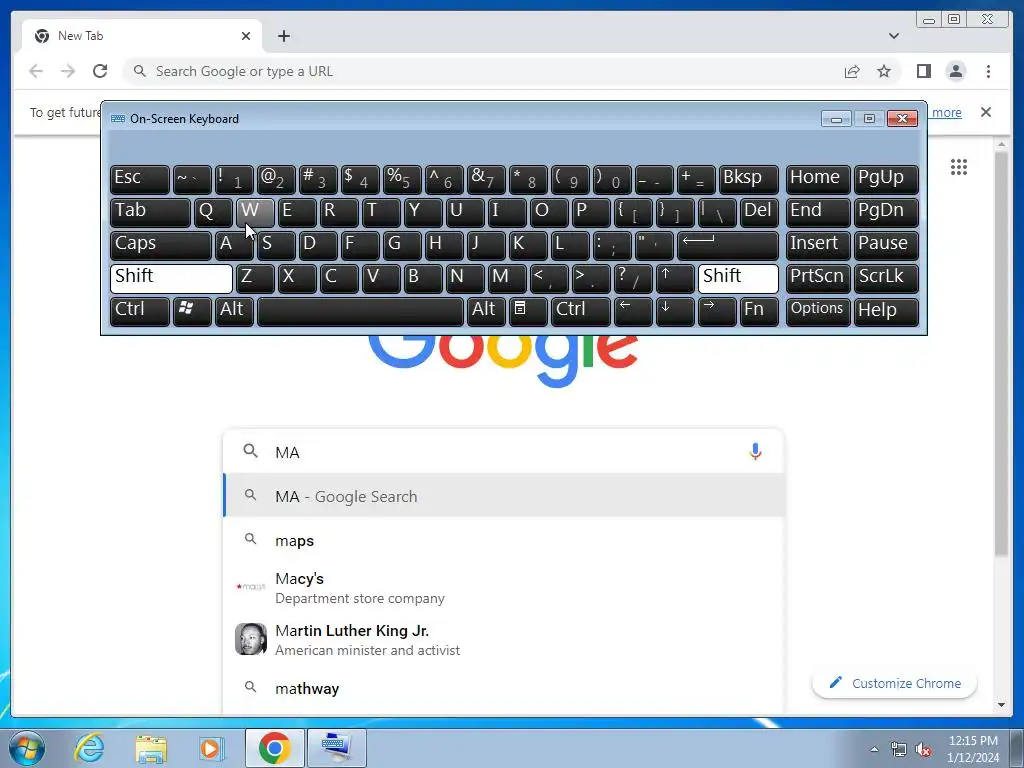Focus the Chrome address bar
The height and width of the screenshot is (768, 1024).
(483, 71)
